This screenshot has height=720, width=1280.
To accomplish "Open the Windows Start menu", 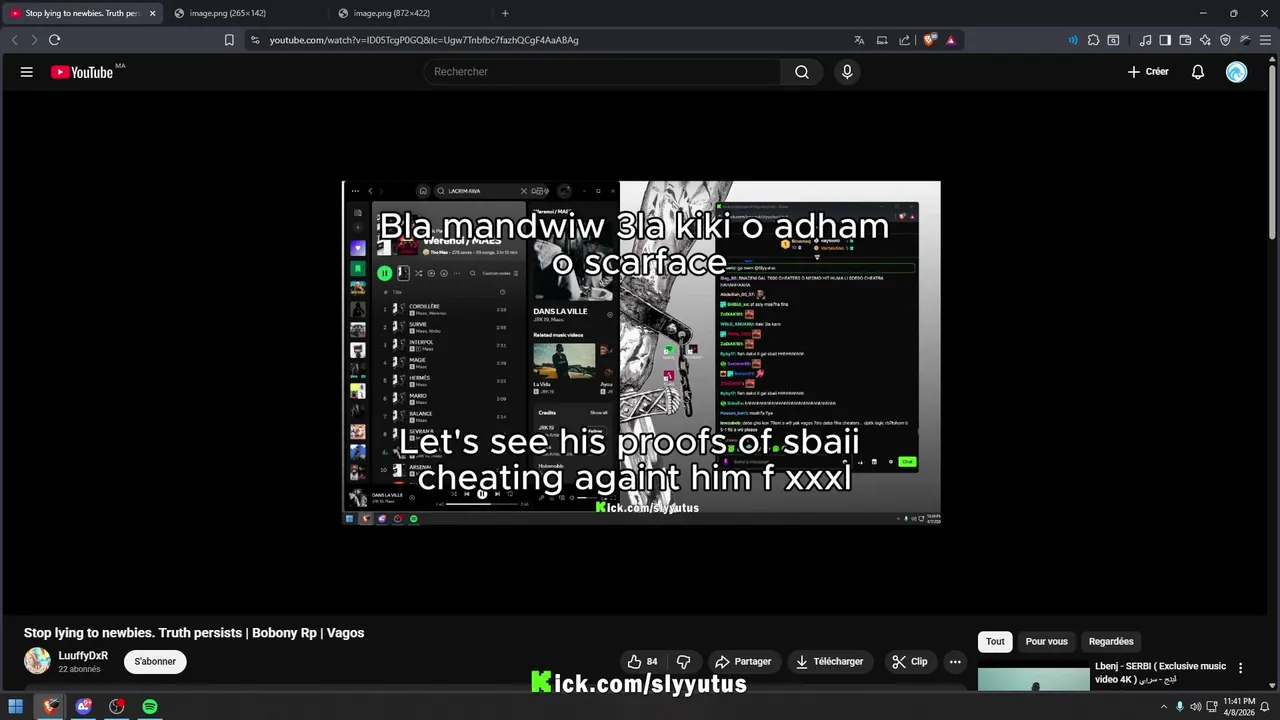I will [x=16, y=707].
